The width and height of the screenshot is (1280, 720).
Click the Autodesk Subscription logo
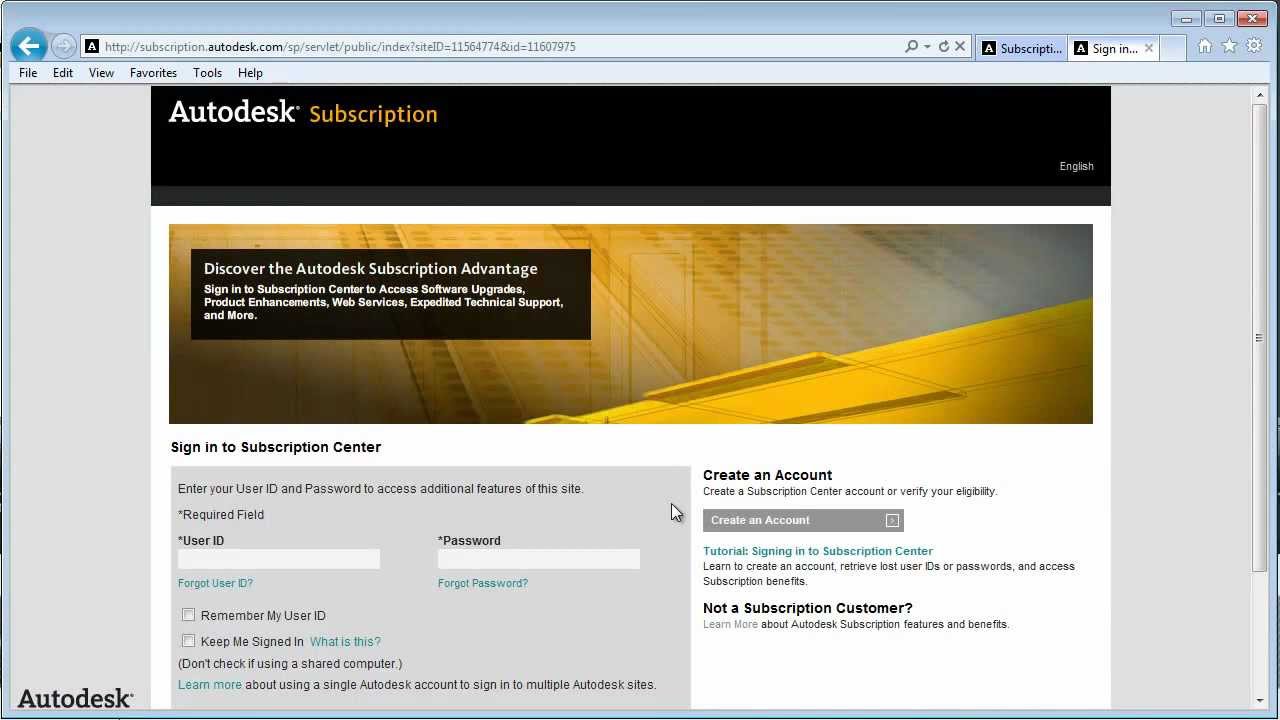pos(303,112)
